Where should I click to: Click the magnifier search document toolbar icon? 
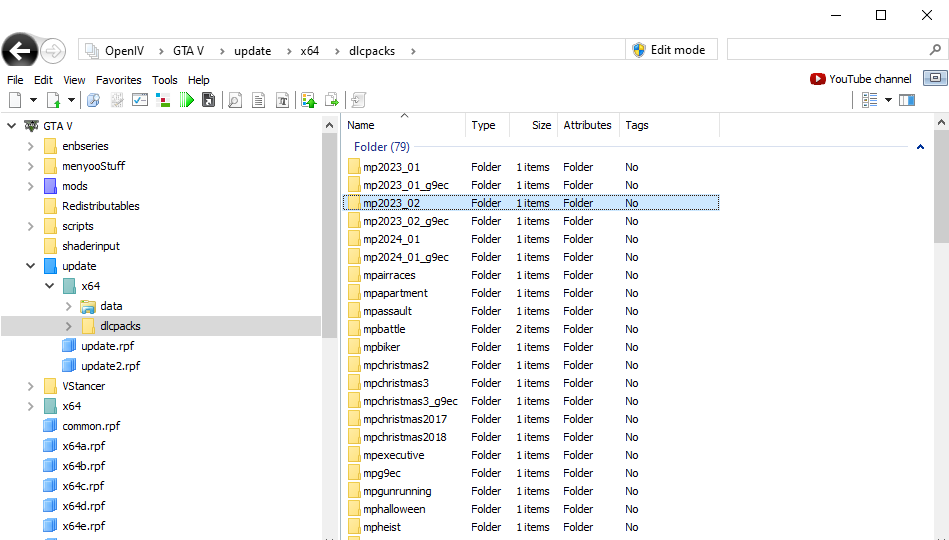(235, 100)
